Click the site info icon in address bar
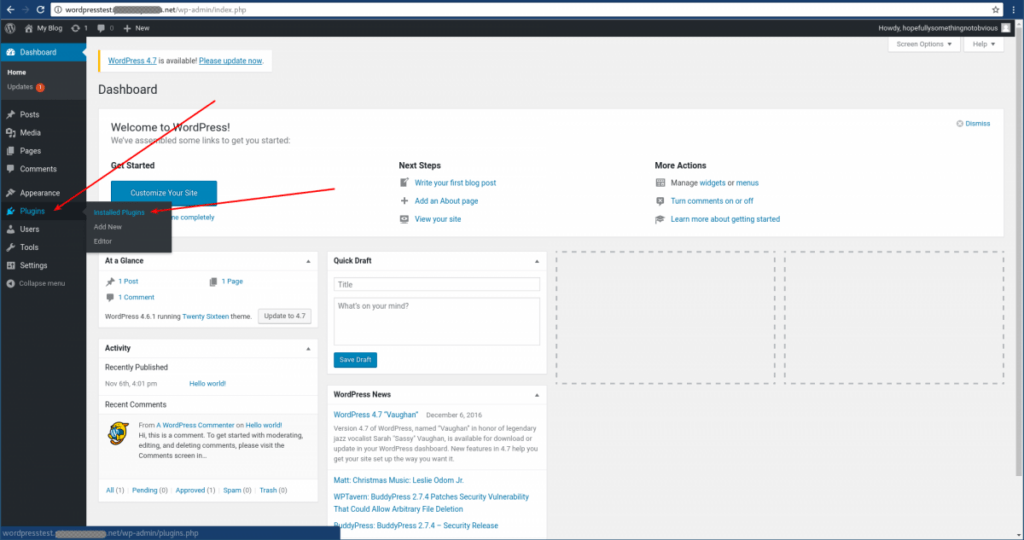This screenshot has width=1024, height=540. (x=57, y=10)
